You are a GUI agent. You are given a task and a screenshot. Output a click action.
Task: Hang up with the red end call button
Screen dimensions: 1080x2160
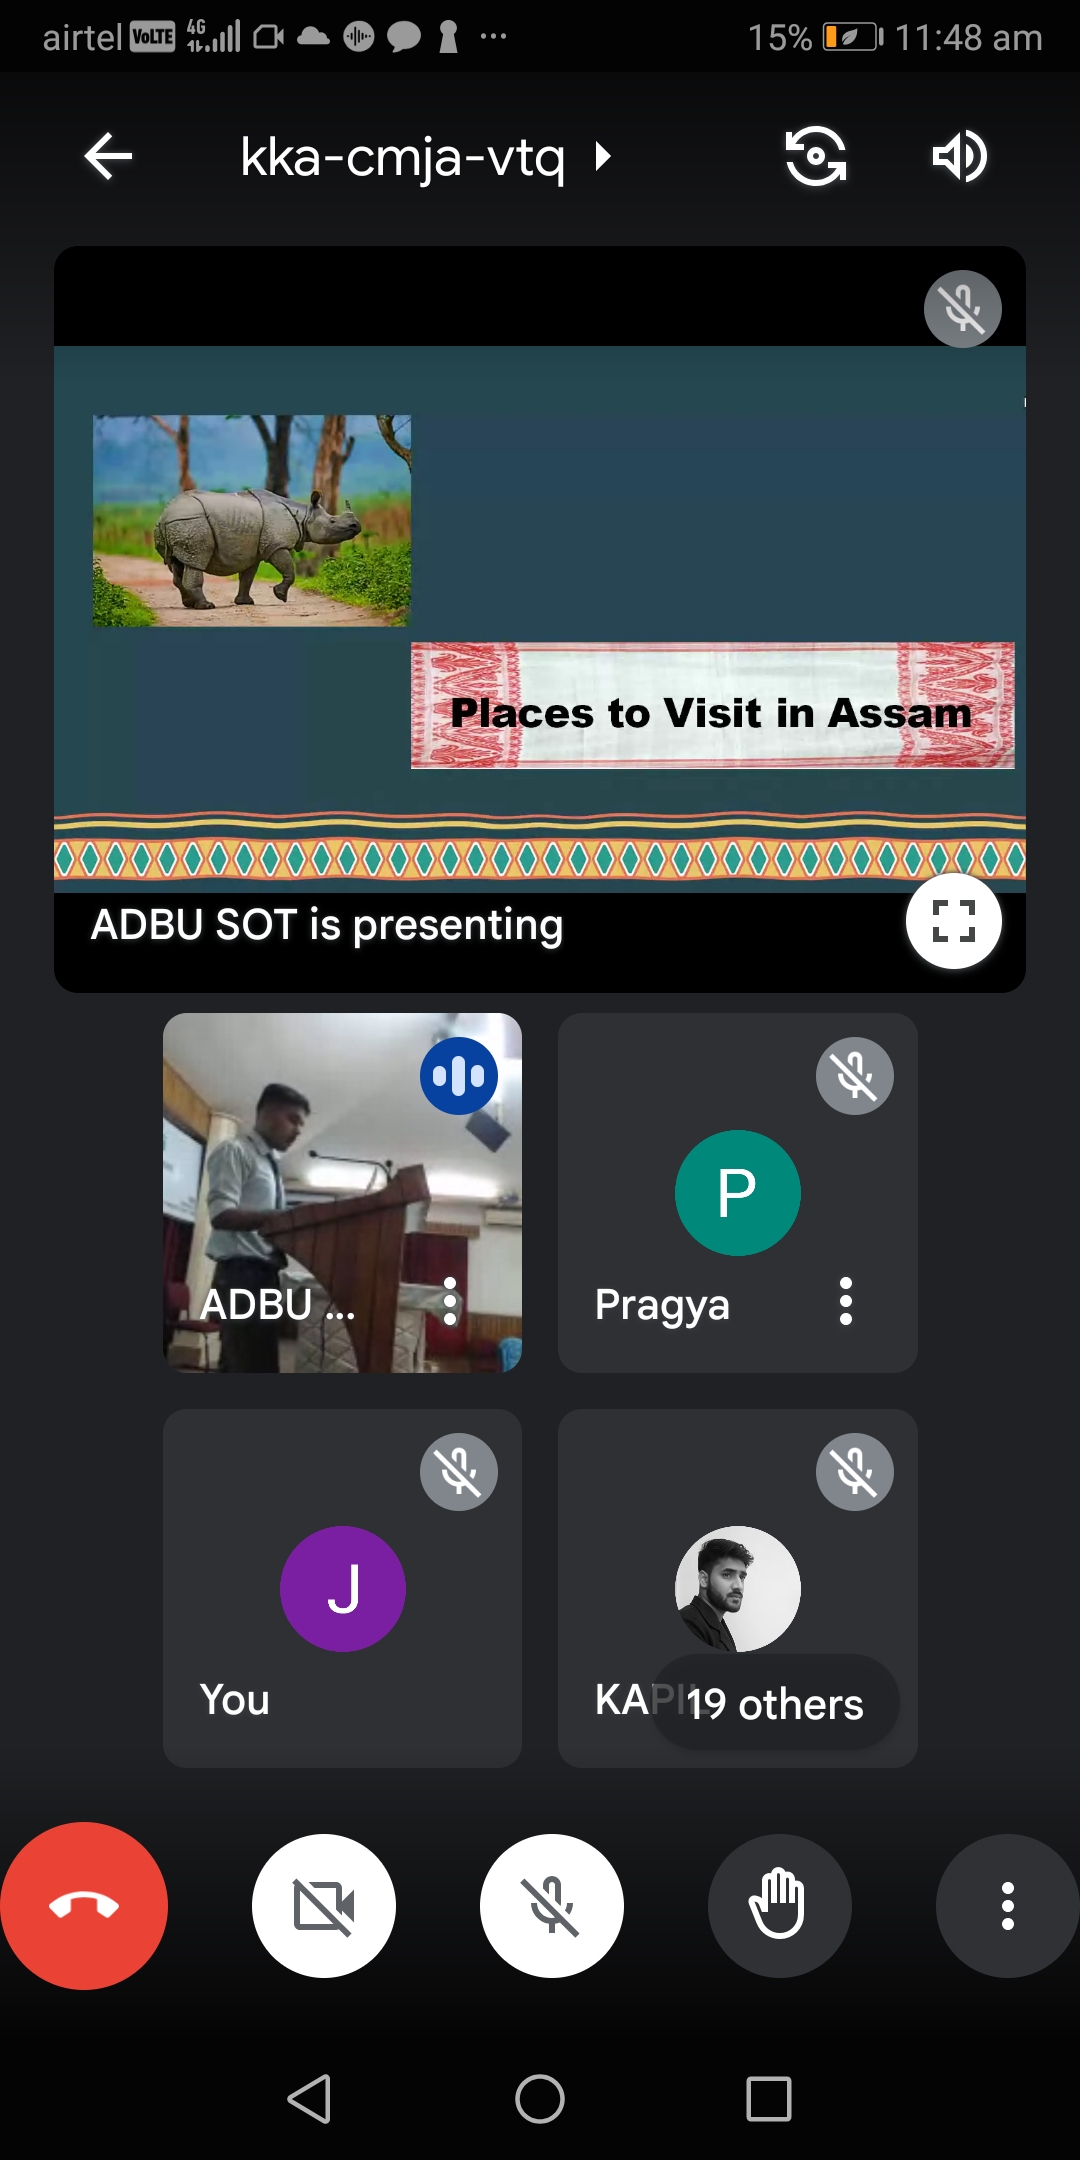pos(84,1905)
